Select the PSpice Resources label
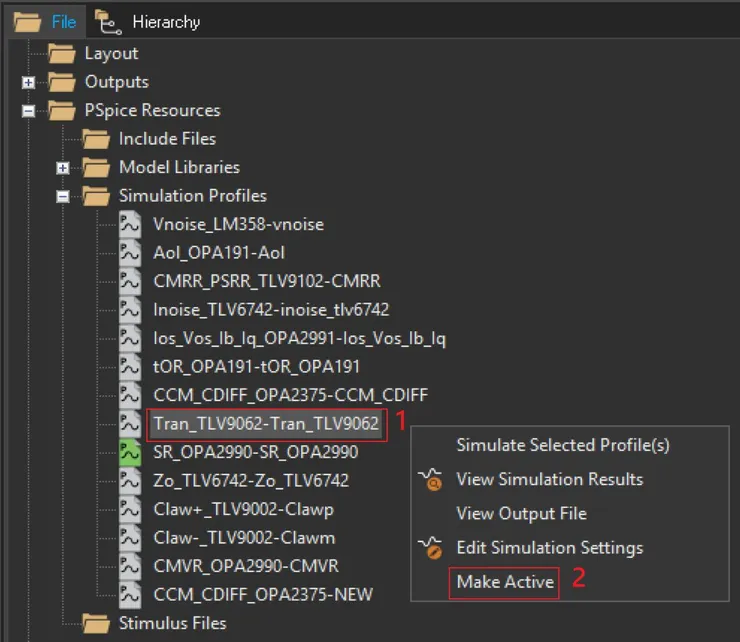Screen dimensions: 740x642 pyautogui.click(x=152, y=110)
